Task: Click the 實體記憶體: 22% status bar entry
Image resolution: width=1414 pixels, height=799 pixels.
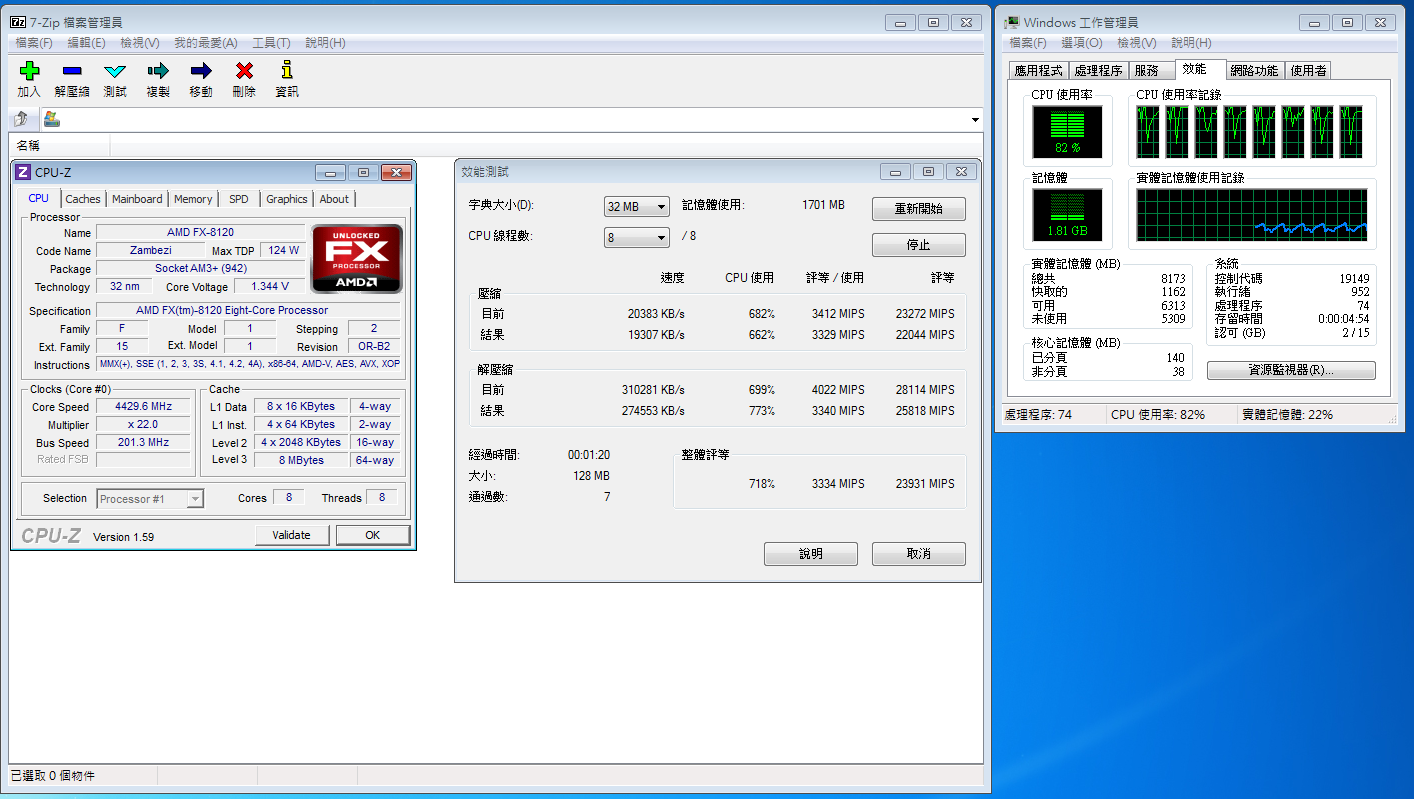Action: pos(1287,414)
